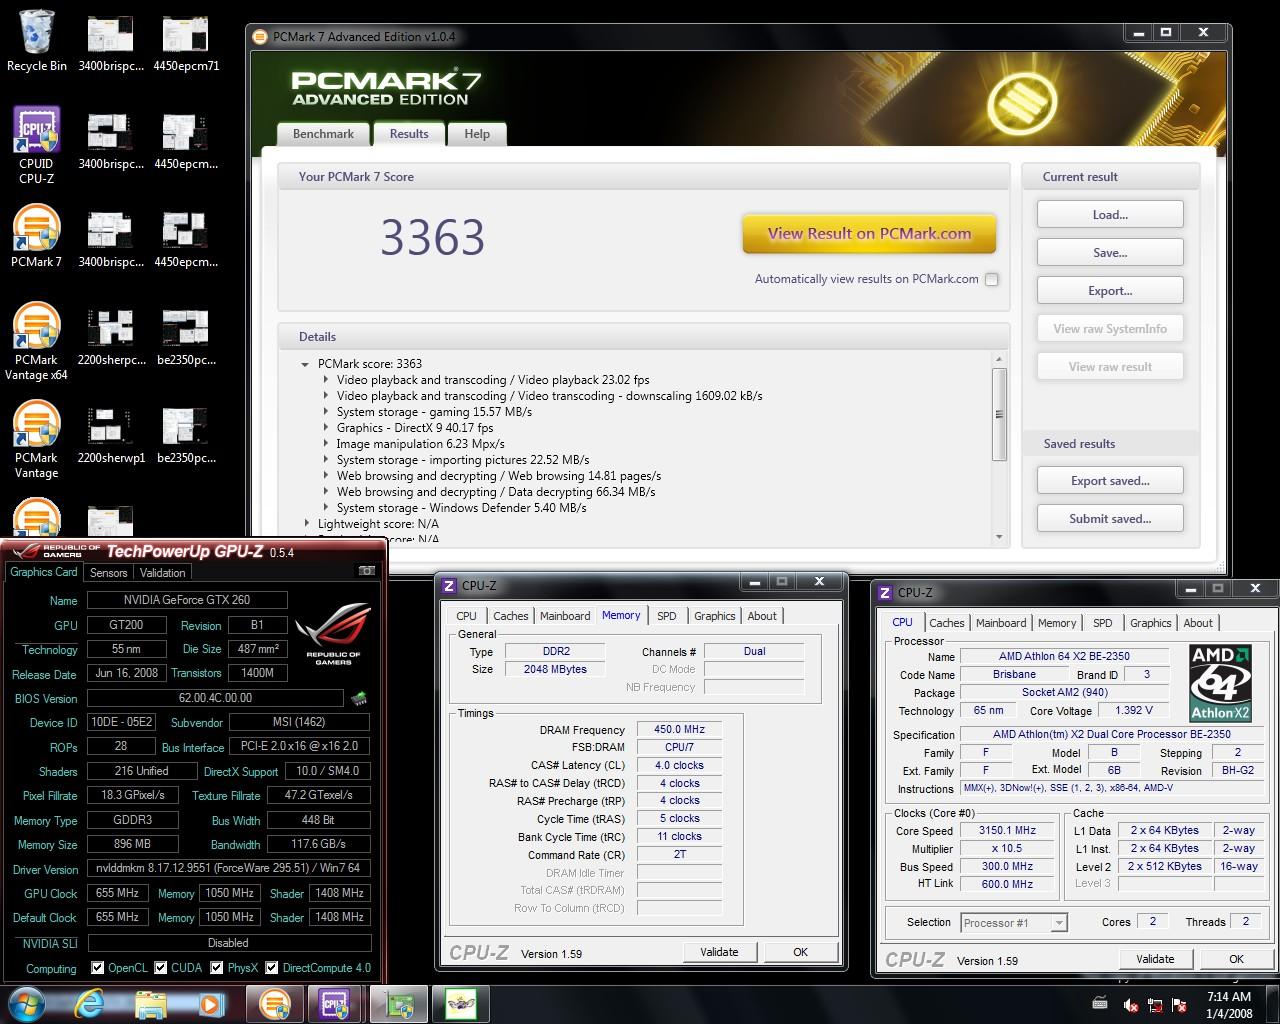The height and width of the screenshot is (1024, 1280).
Task: Click the muted volume tray icon
Action: tap(1131, 1005)
